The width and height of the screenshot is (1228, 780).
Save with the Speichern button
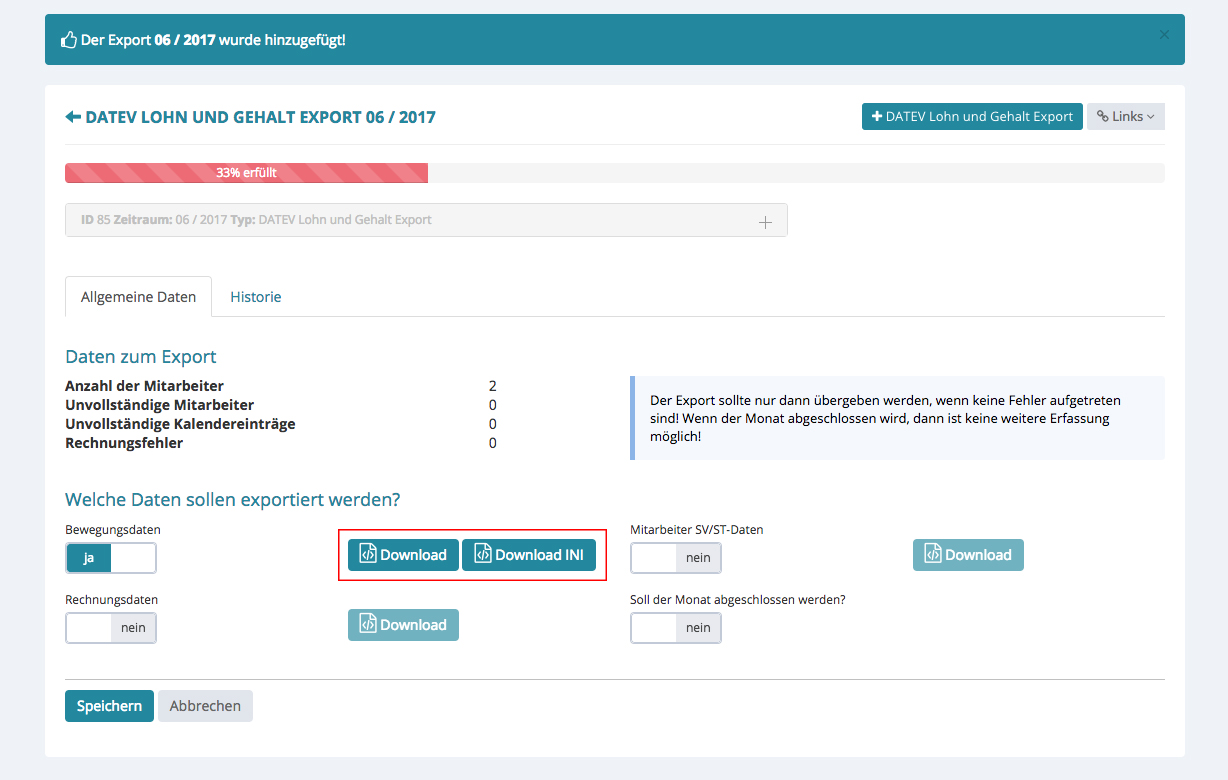pyautogui.click(x=109, y=706)
